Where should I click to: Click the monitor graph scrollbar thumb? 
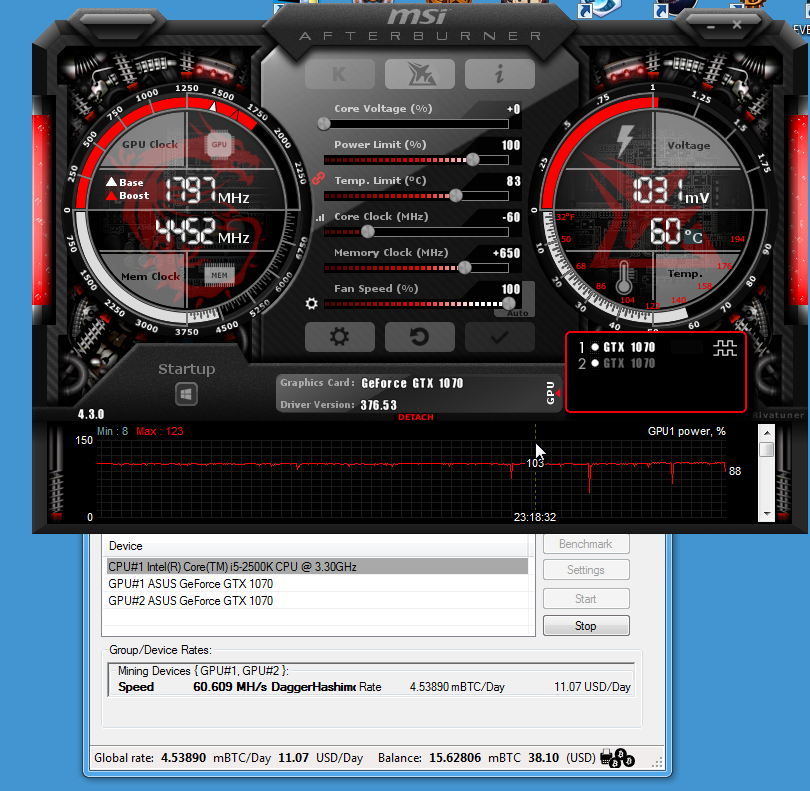click(x=767, y=449)
